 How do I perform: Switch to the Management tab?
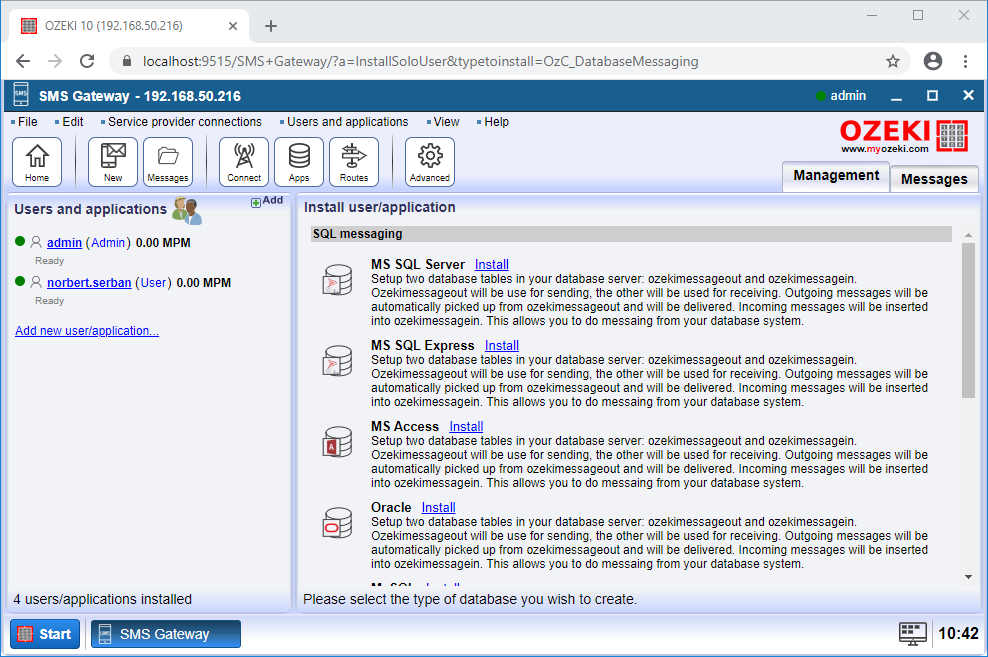[836, 176]
